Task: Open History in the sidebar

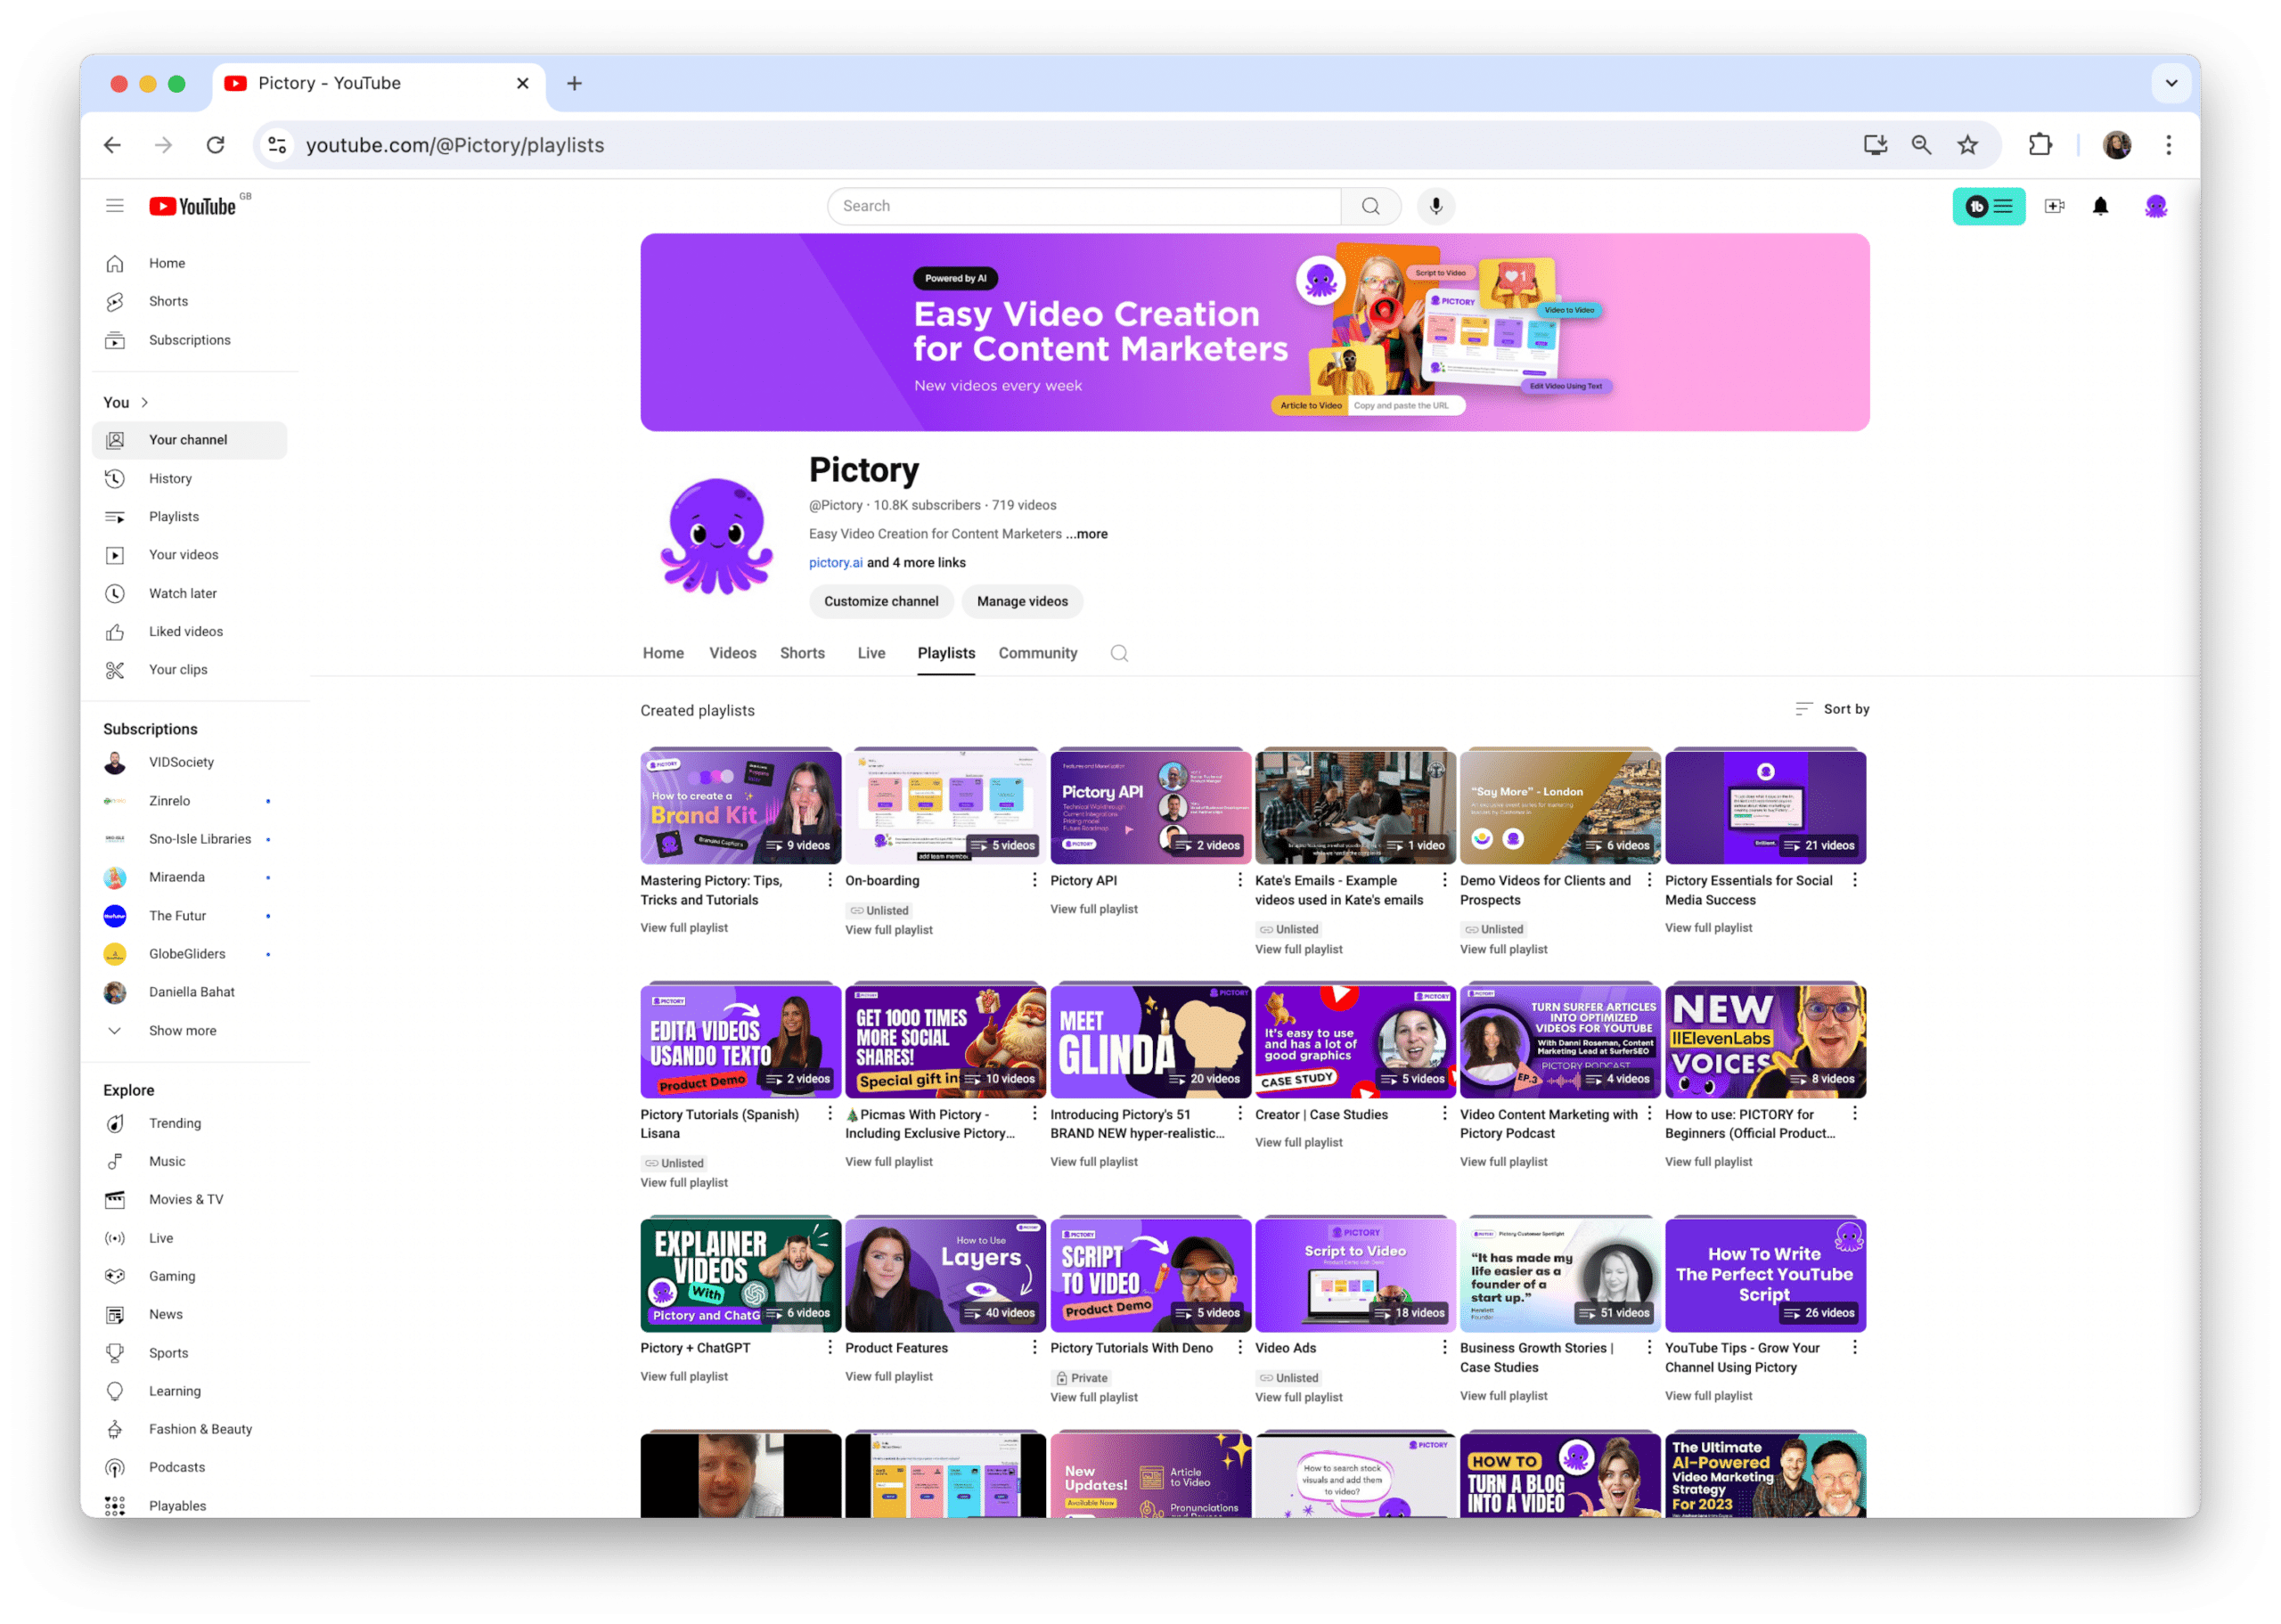Action: [190, 478]
